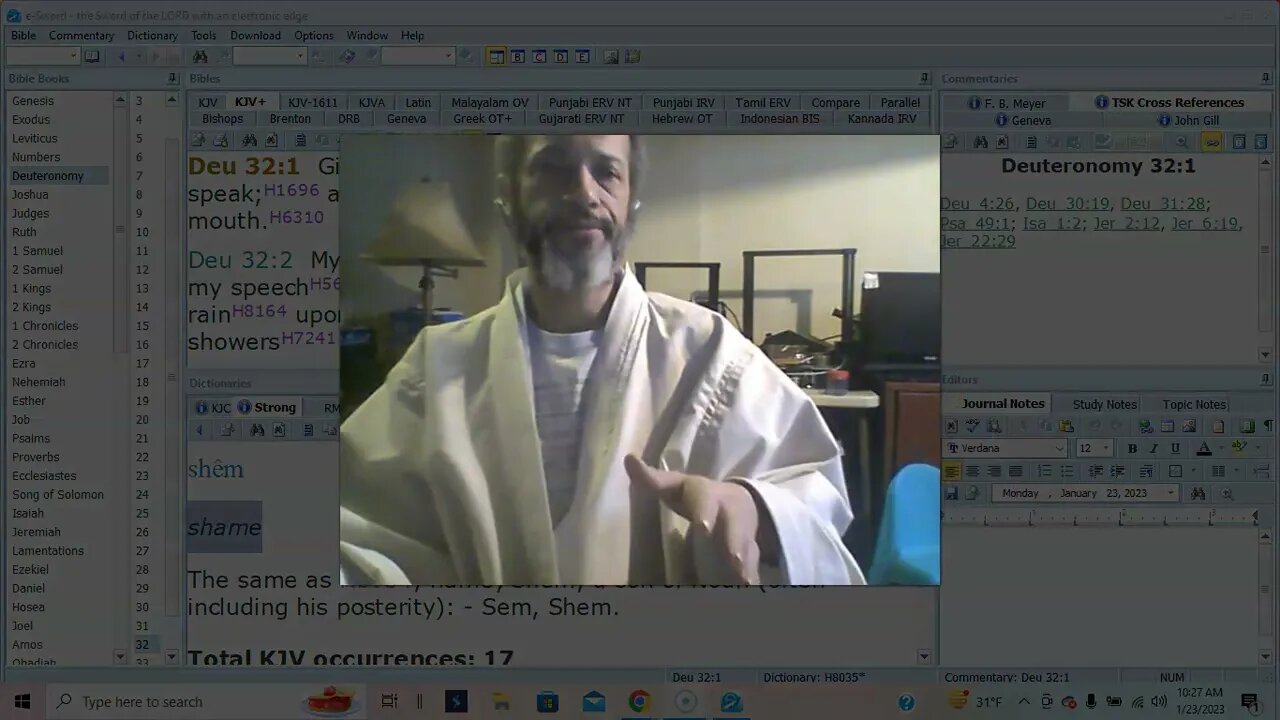Open the highlight color dropdown arrow
The image size is (1280, 720).
click(x=1257, y=448)
